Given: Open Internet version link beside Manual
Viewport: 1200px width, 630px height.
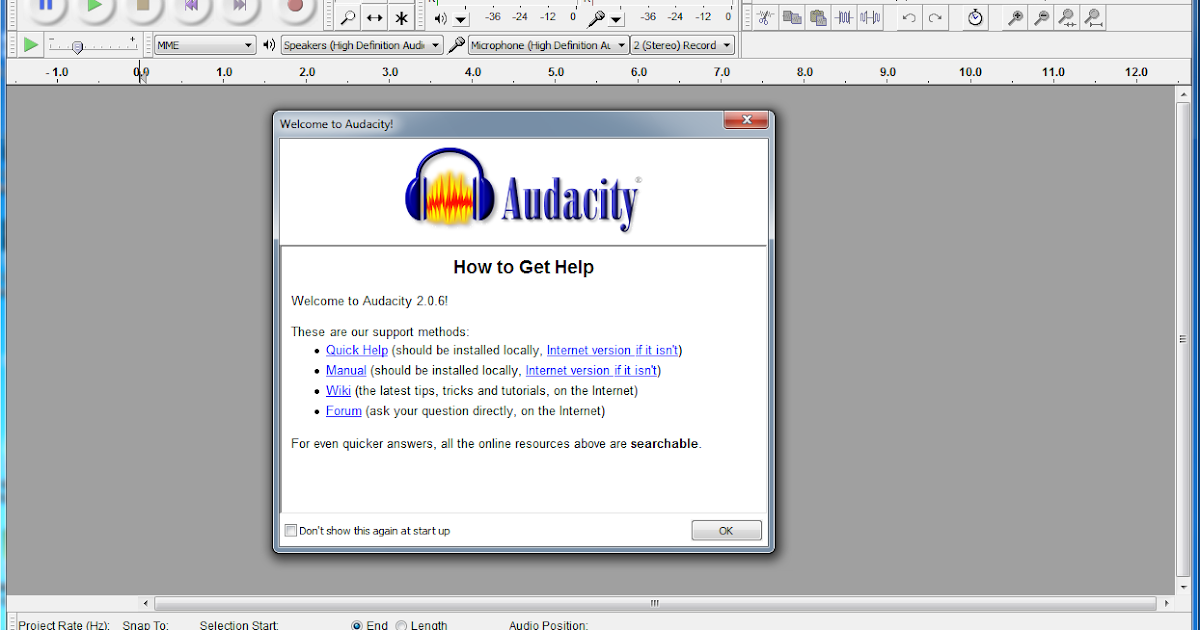Looking at the screenshot, I should click(x=591, y=370).
